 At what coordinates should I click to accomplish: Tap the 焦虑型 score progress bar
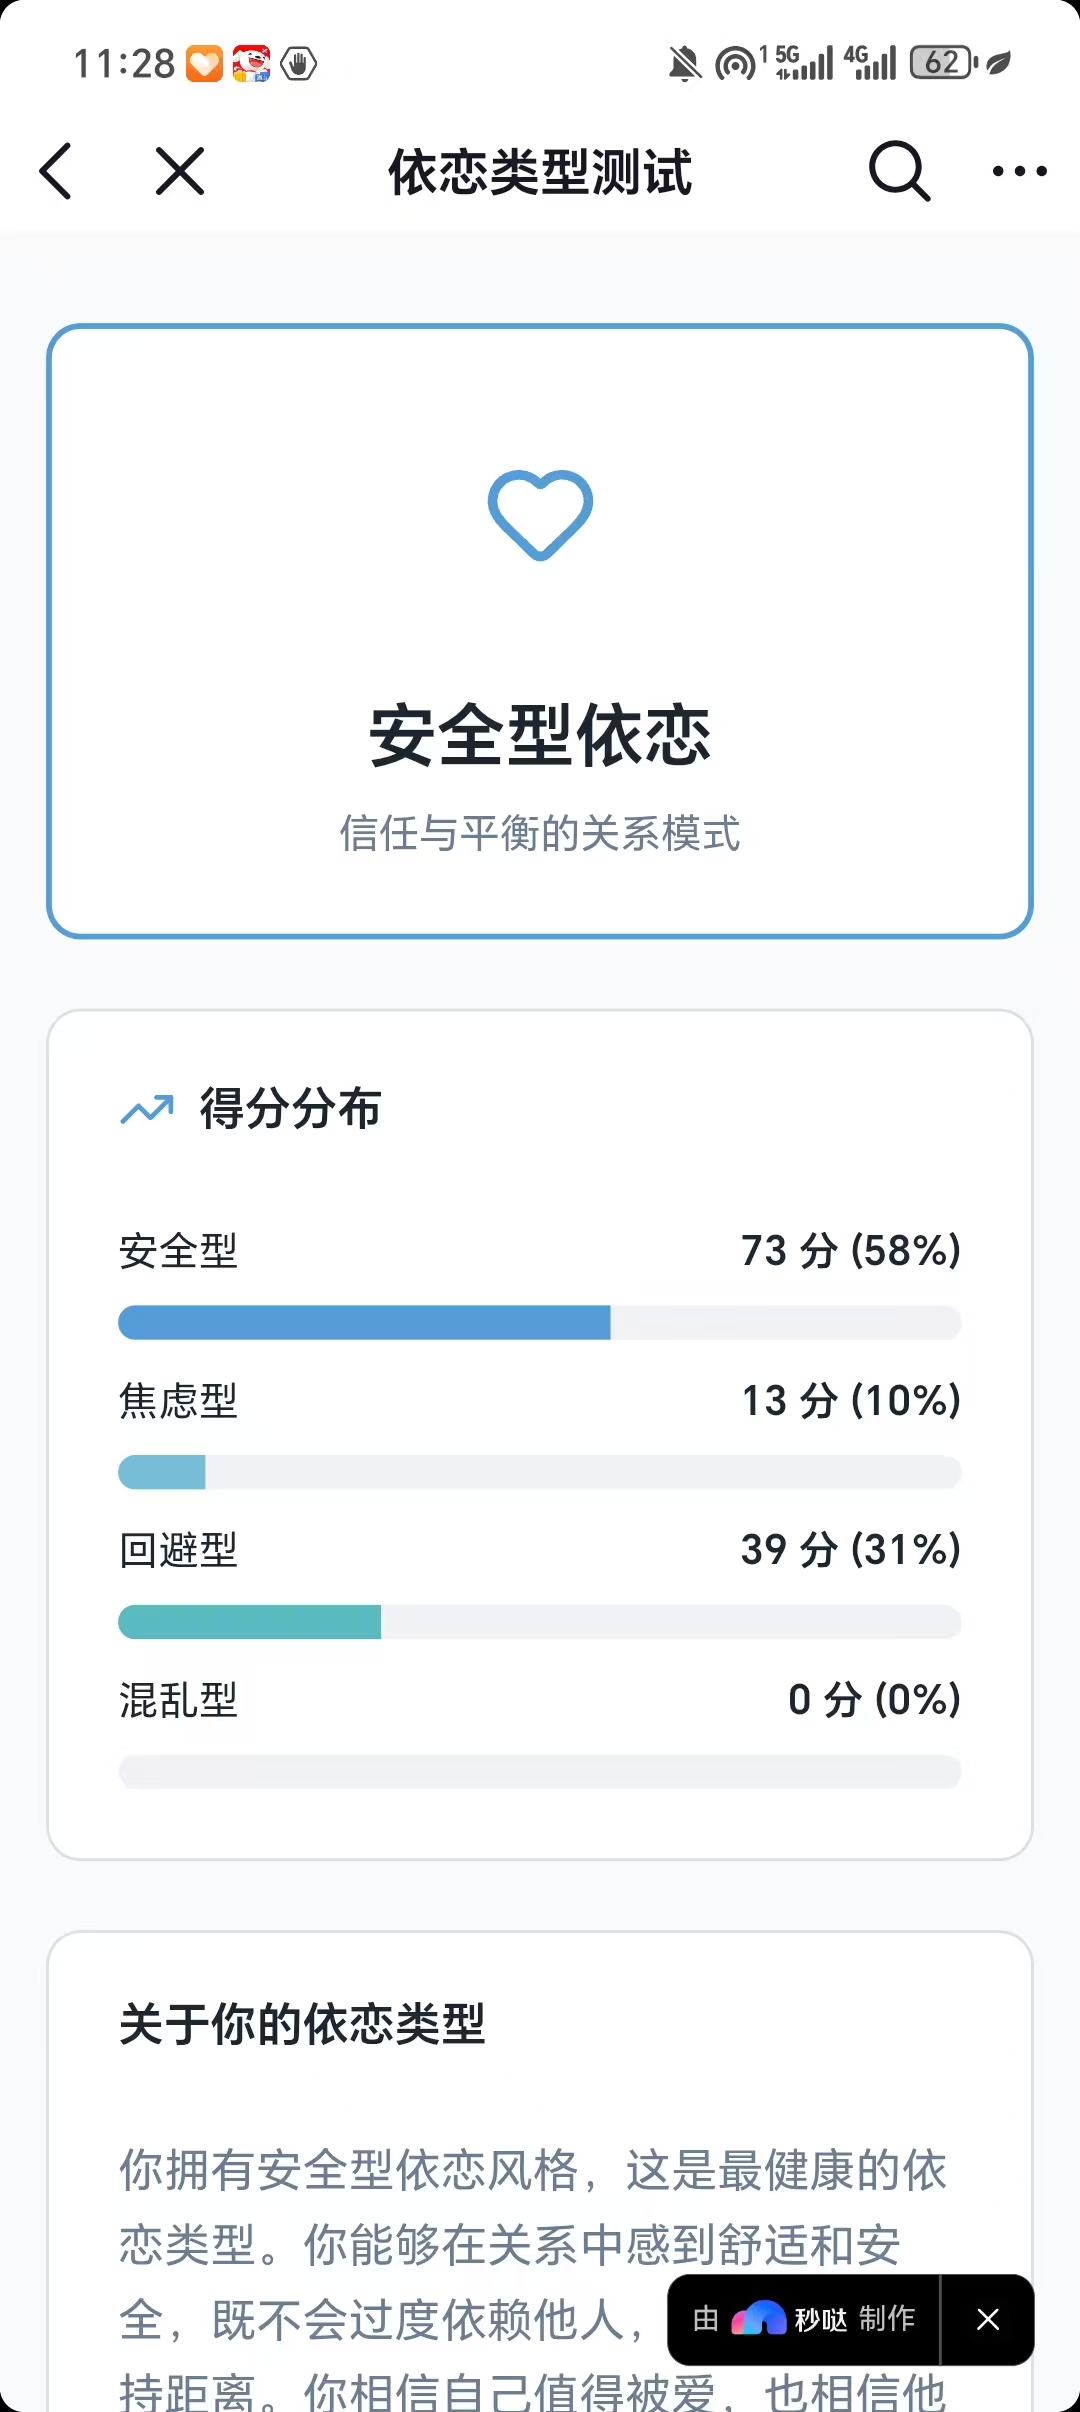(540, 1472)
